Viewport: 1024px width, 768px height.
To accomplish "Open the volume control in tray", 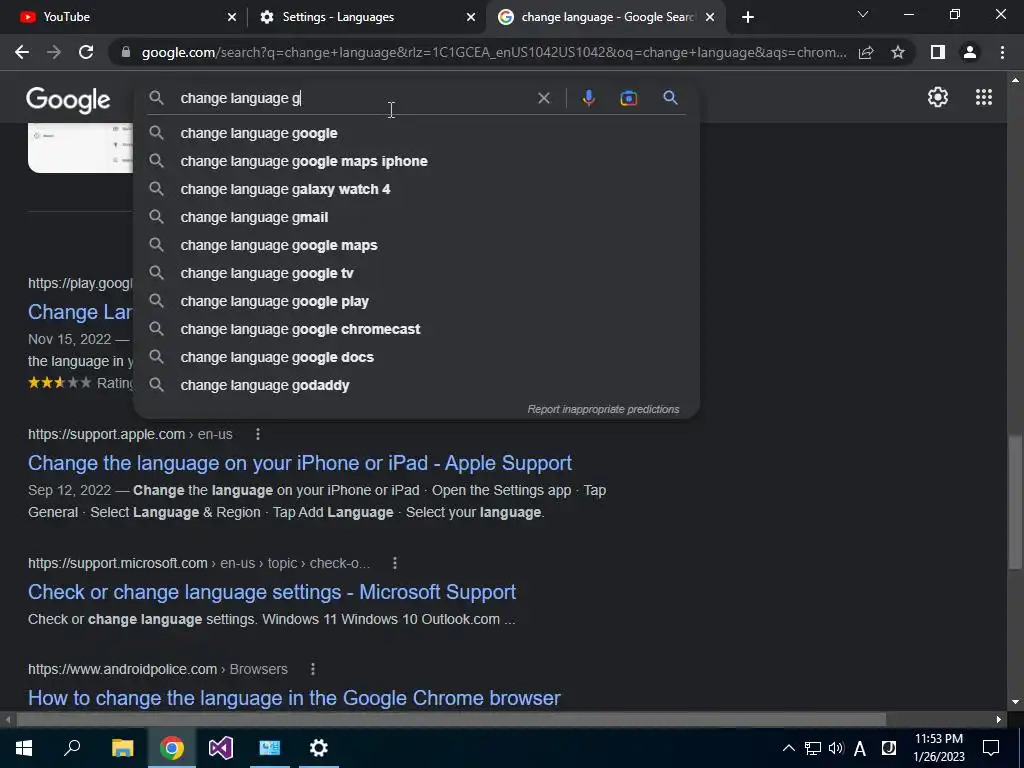I will 836,748.
